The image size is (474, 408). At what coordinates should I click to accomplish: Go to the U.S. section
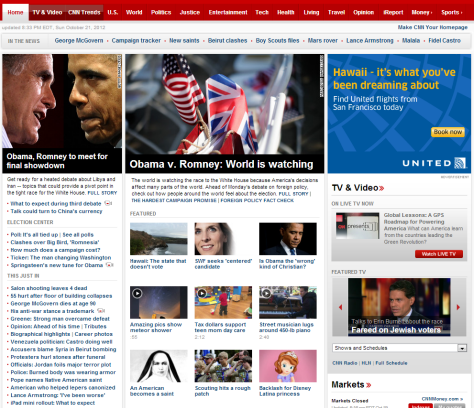click(113, 12)
